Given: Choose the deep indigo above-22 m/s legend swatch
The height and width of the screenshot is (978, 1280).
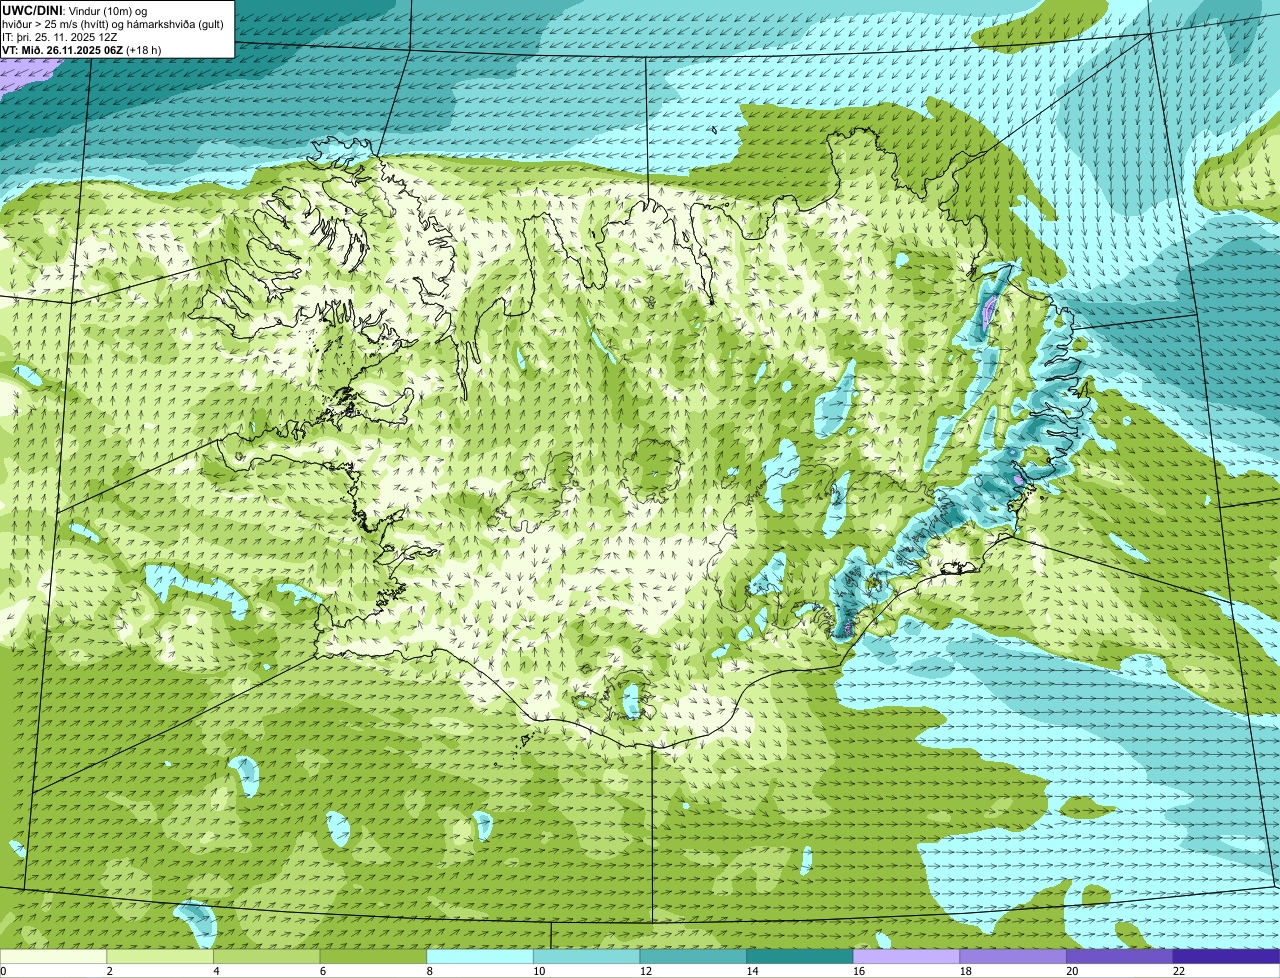Looking at the screenshot, I should click(1227, 956).
